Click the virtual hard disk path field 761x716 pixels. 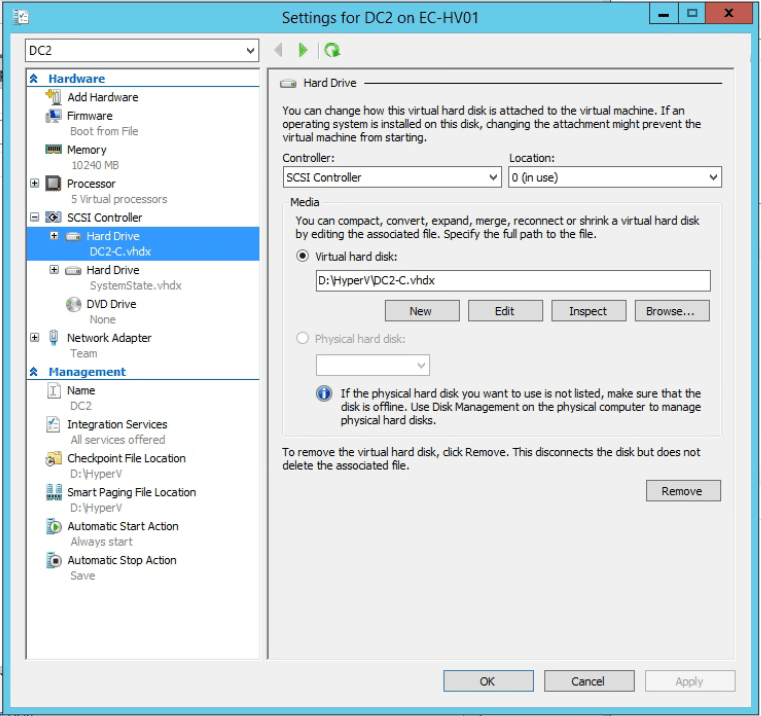click(x=512, y=281)
